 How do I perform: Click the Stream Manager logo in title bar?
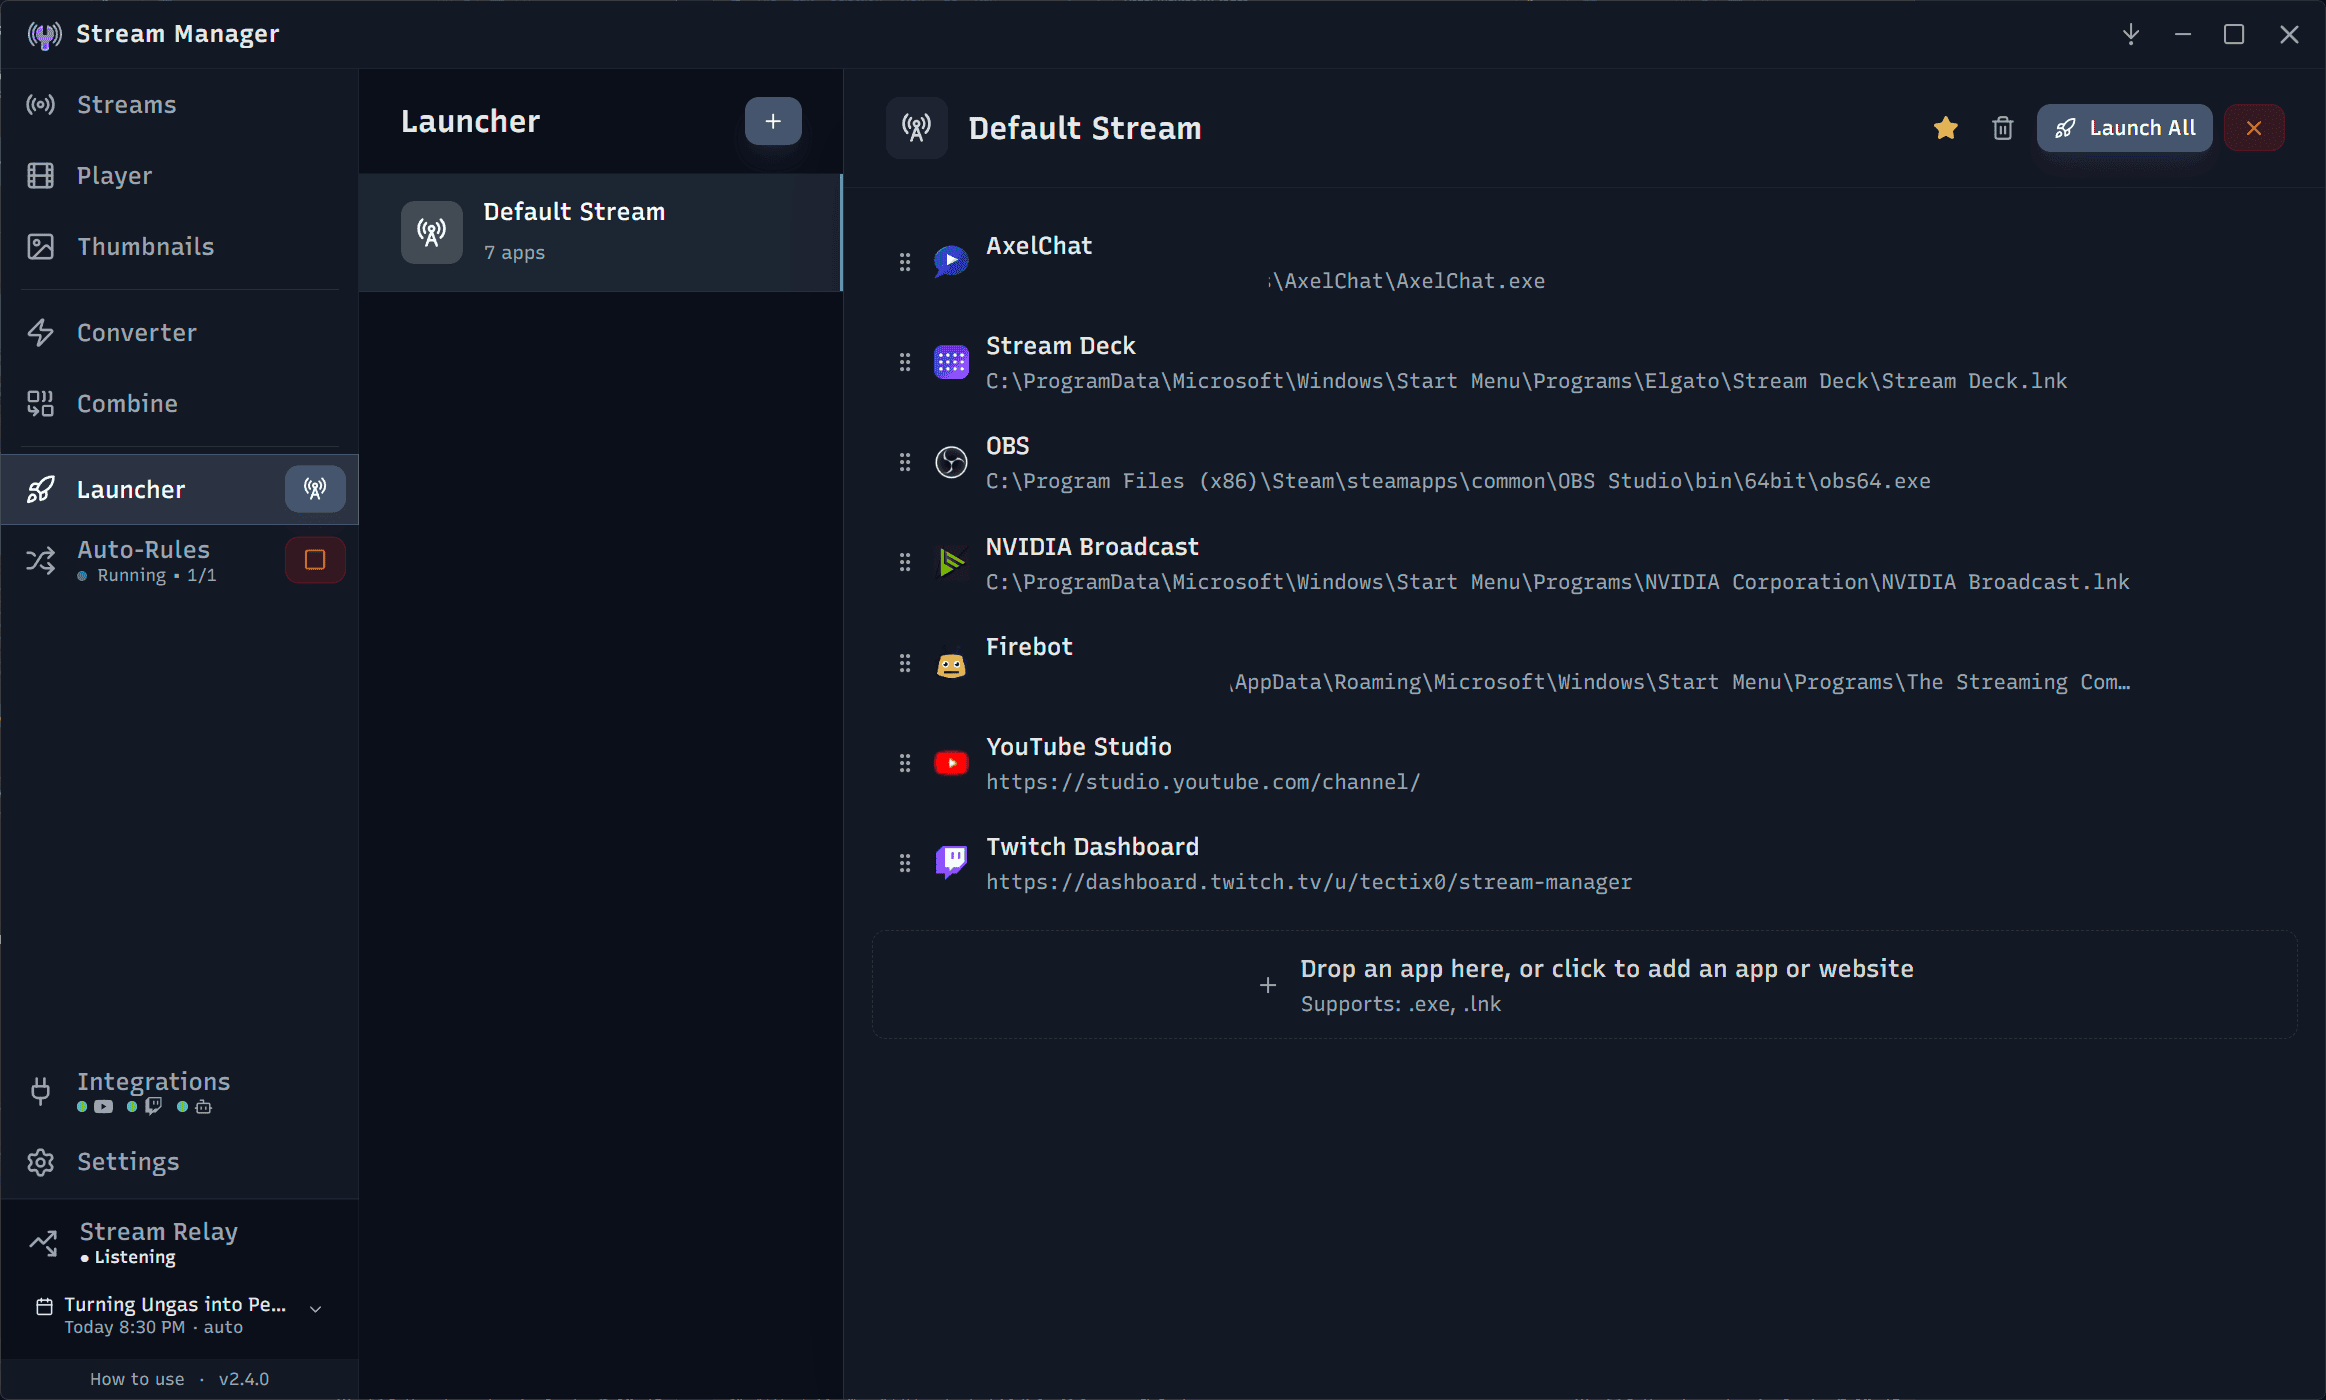(x=44, y=35)
